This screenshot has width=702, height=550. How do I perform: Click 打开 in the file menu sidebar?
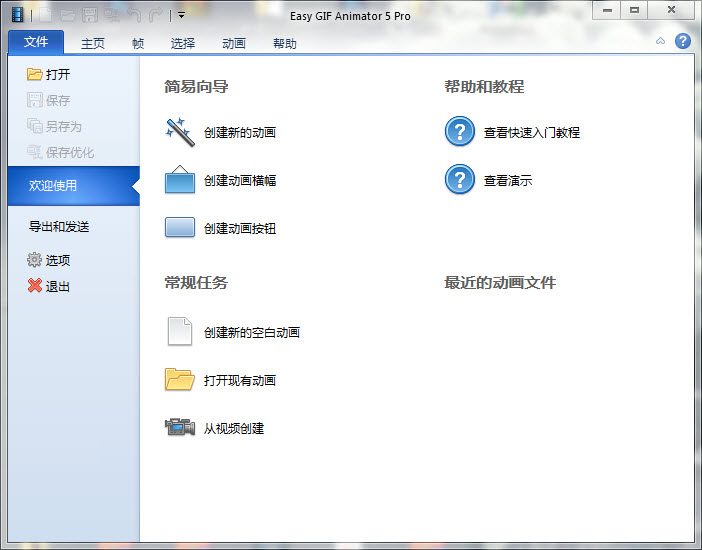tap(49, 74)
